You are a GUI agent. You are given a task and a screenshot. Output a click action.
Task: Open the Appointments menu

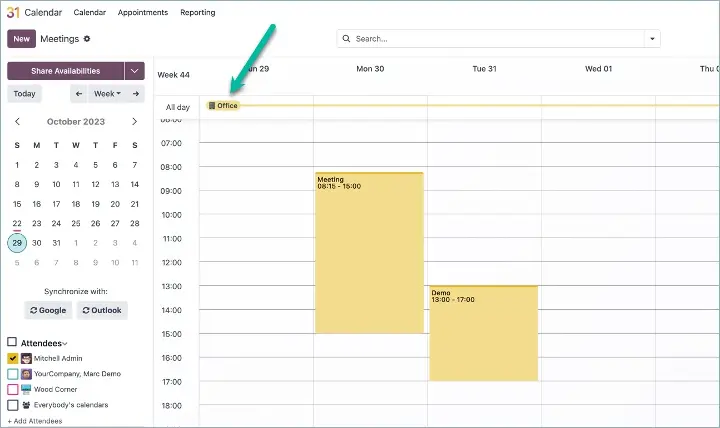[142, 12]
